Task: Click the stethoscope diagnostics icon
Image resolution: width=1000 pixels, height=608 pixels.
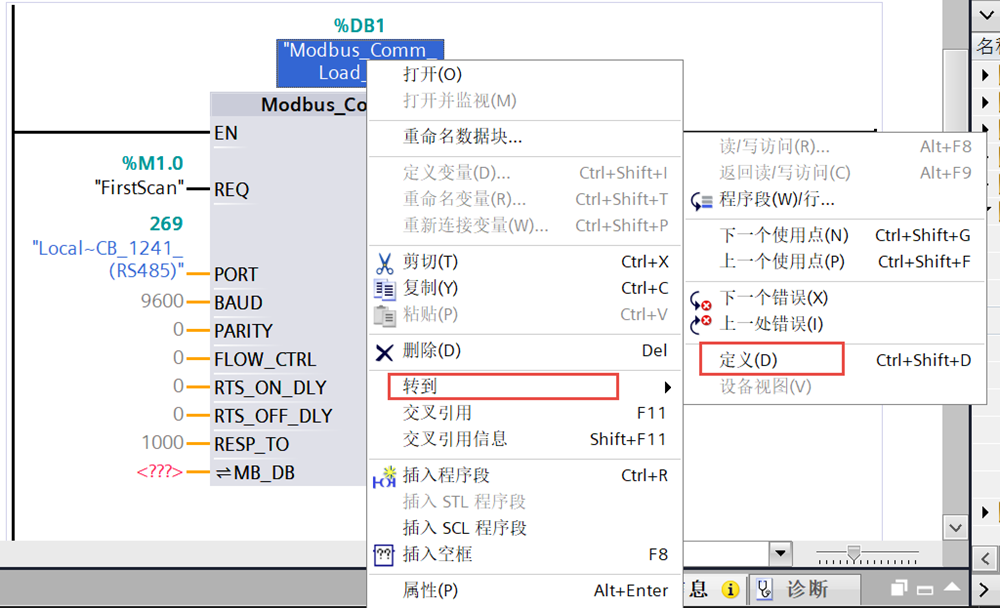Action: coord(764,589)
